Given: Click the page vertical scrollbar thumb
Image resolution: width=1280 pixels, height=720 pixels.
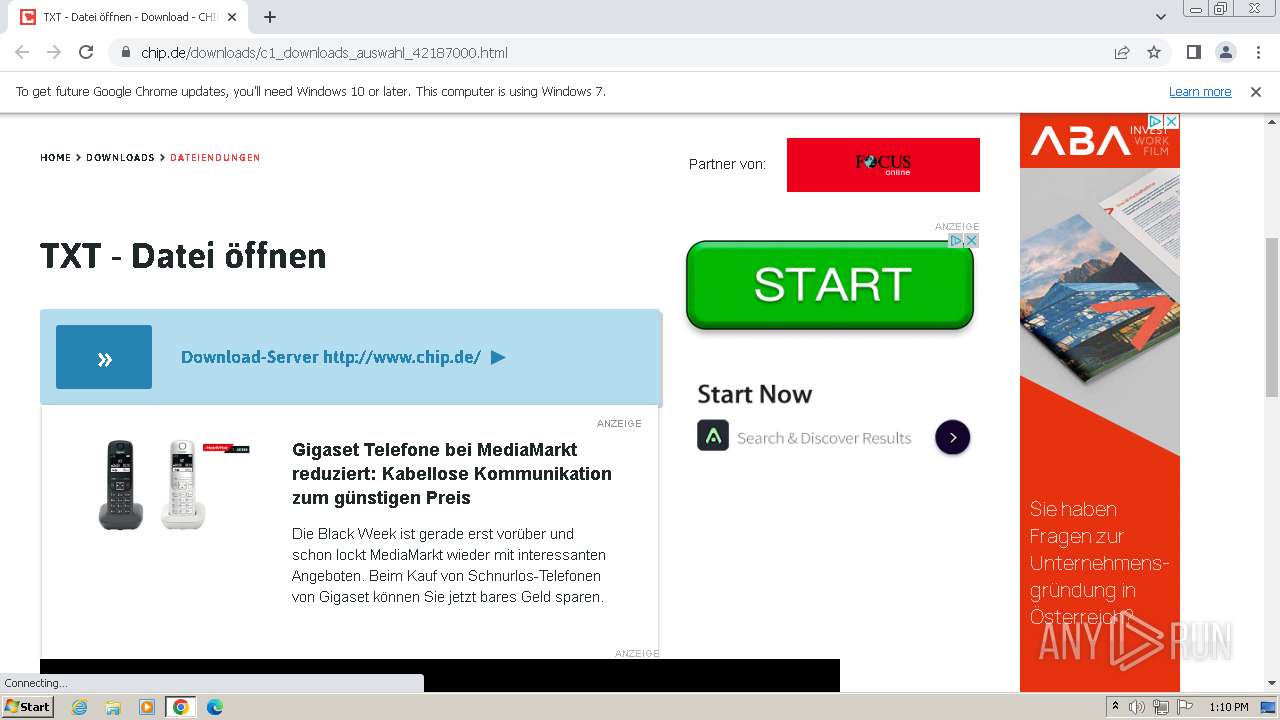Looking at the screenshot, I should tap(1272, 318).
